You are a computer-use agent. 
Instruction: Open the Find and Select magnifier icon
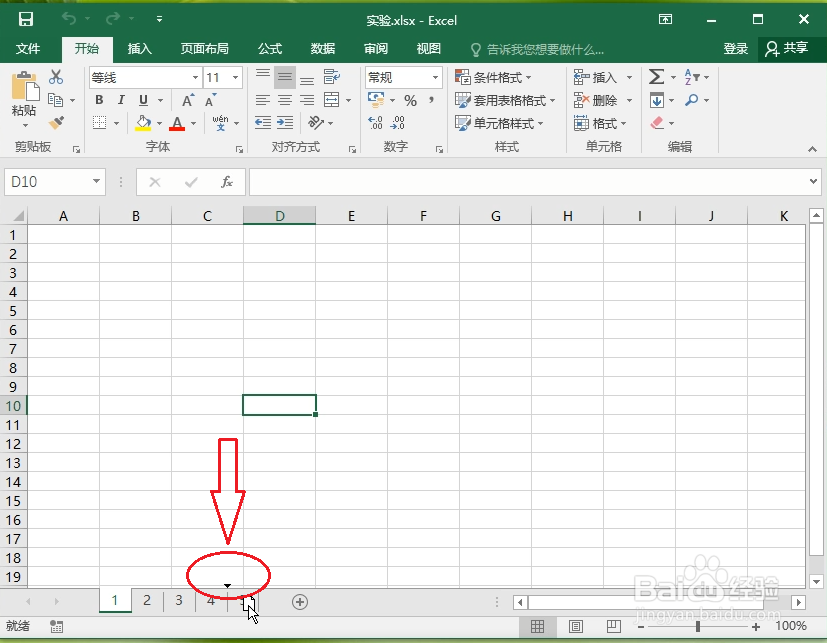[x=691, y=99]
